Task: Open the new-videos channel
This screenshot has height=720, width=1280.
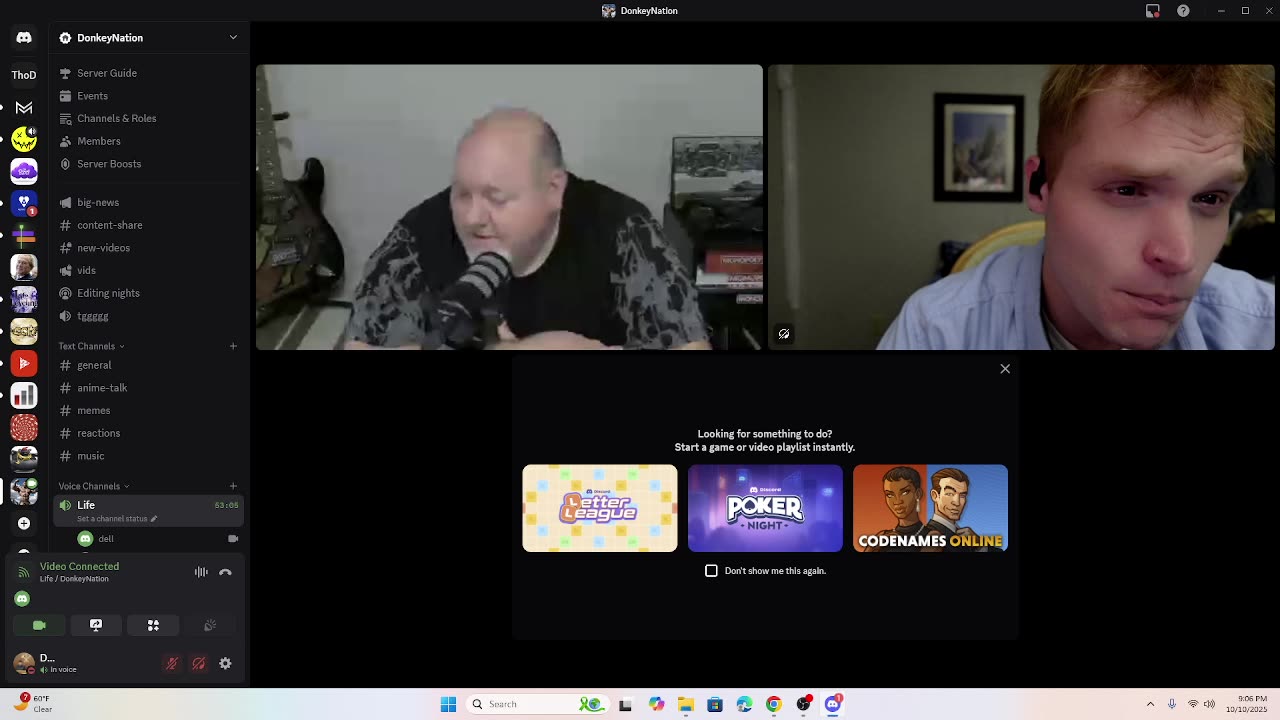Action: click(148, 248)
